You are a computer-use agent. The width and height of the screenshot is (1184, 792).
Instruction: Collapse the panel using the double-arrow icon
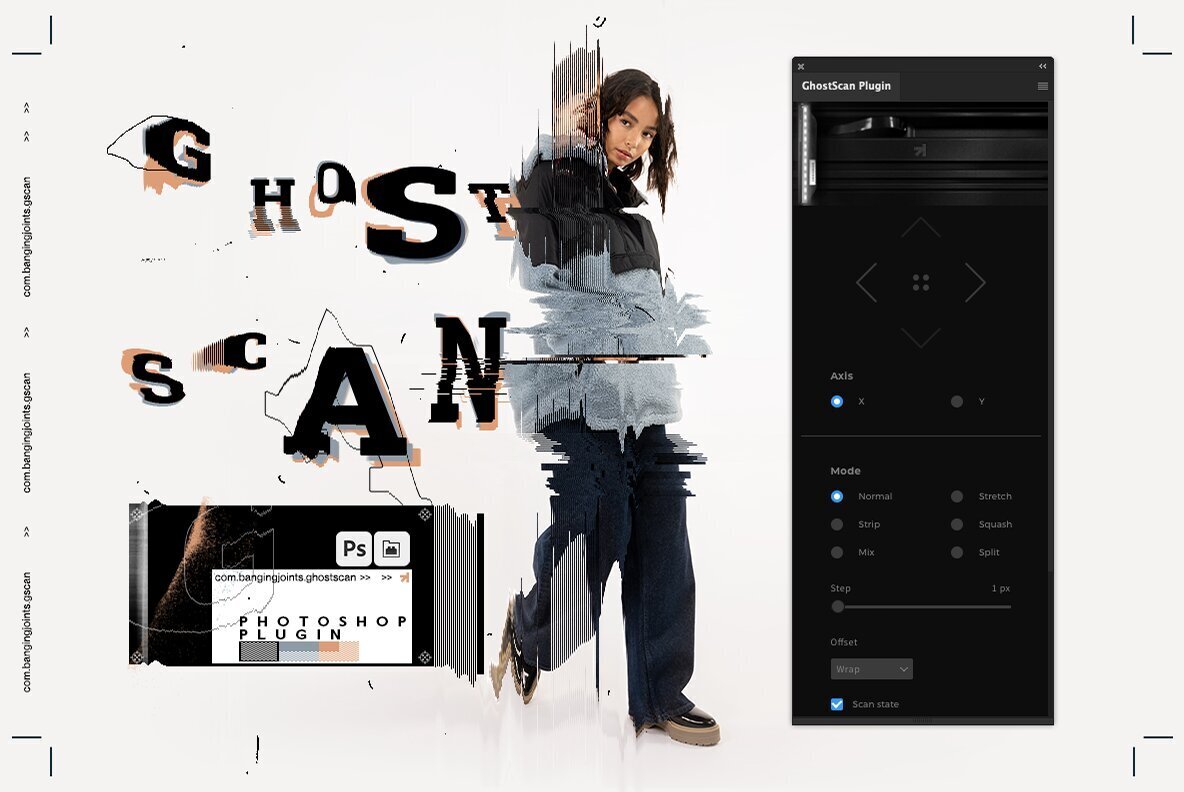pos(1043,64)
